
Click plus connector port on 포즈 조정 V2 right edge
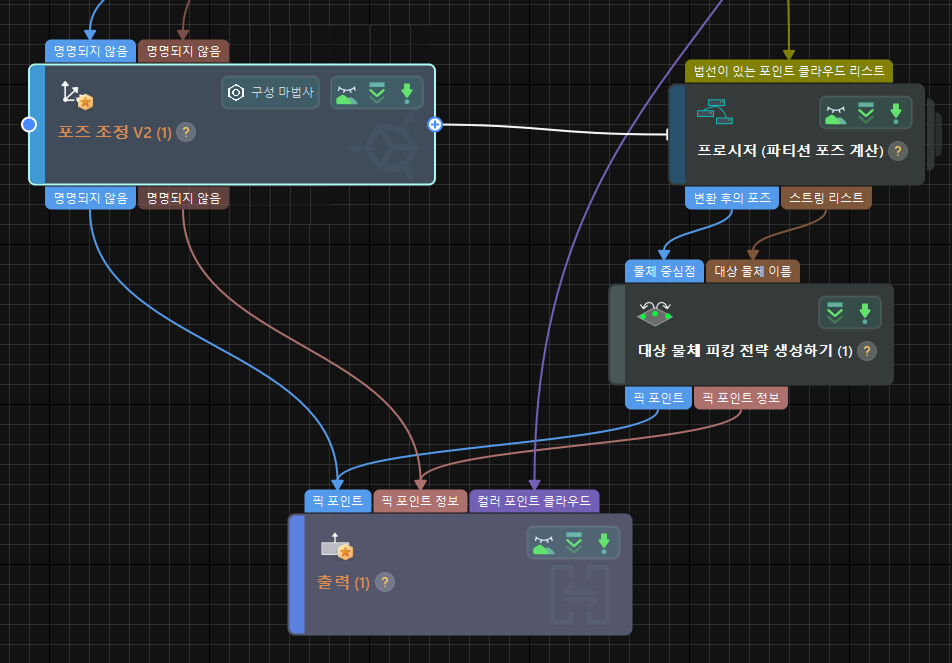[435, 124]
